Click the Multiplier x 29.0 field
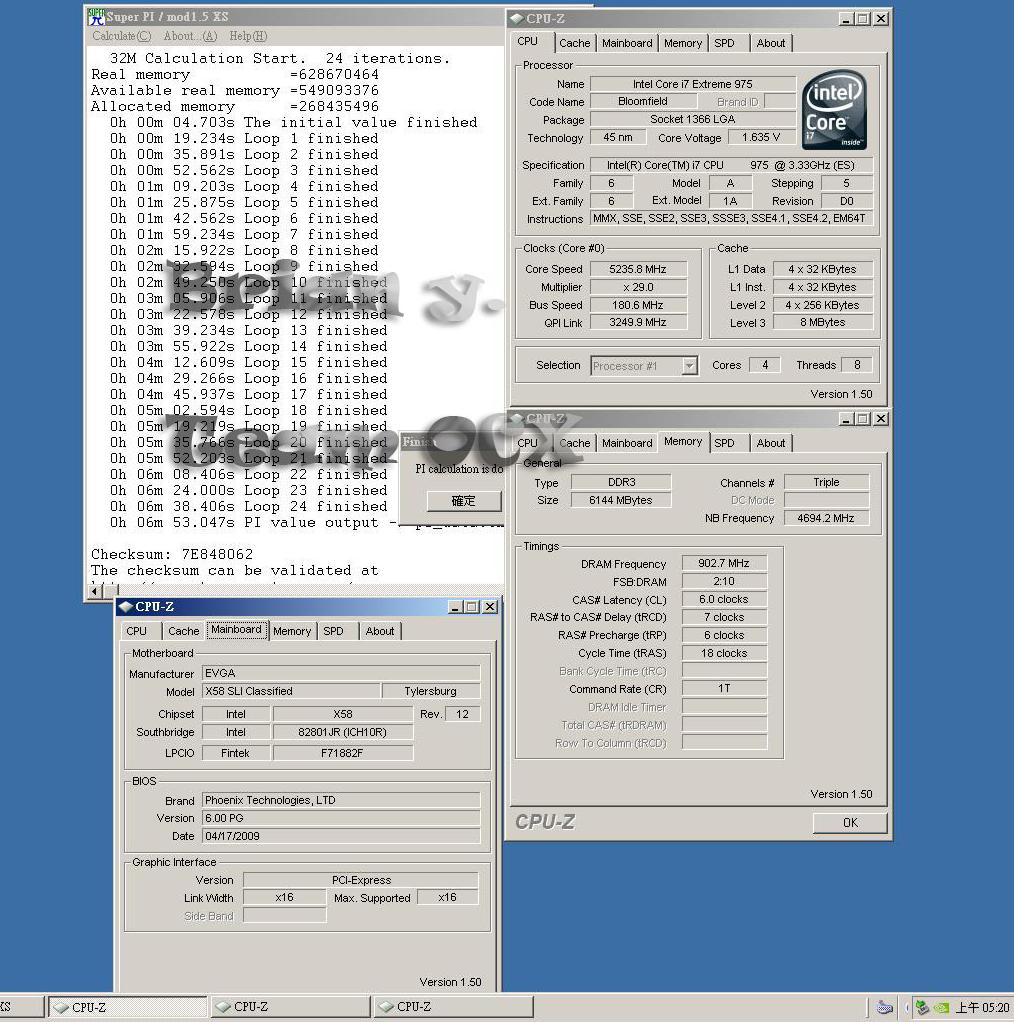Viewport: 1014px width, 1022px height. pyautogui.click(x=637, y=287)
